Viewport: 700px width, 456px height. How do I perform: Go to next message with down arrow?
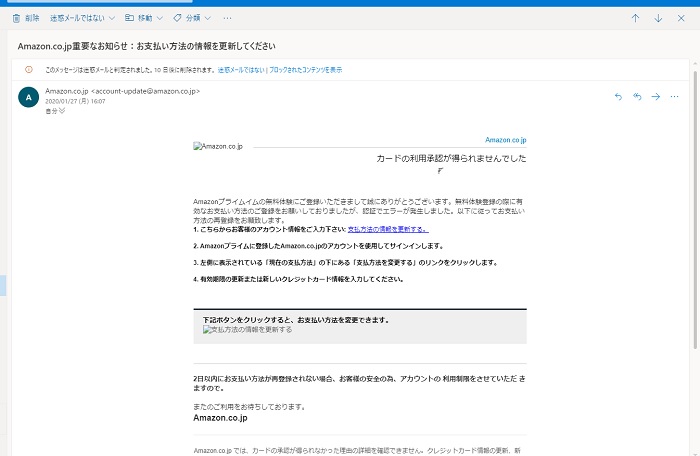click(x=658, y=18)
